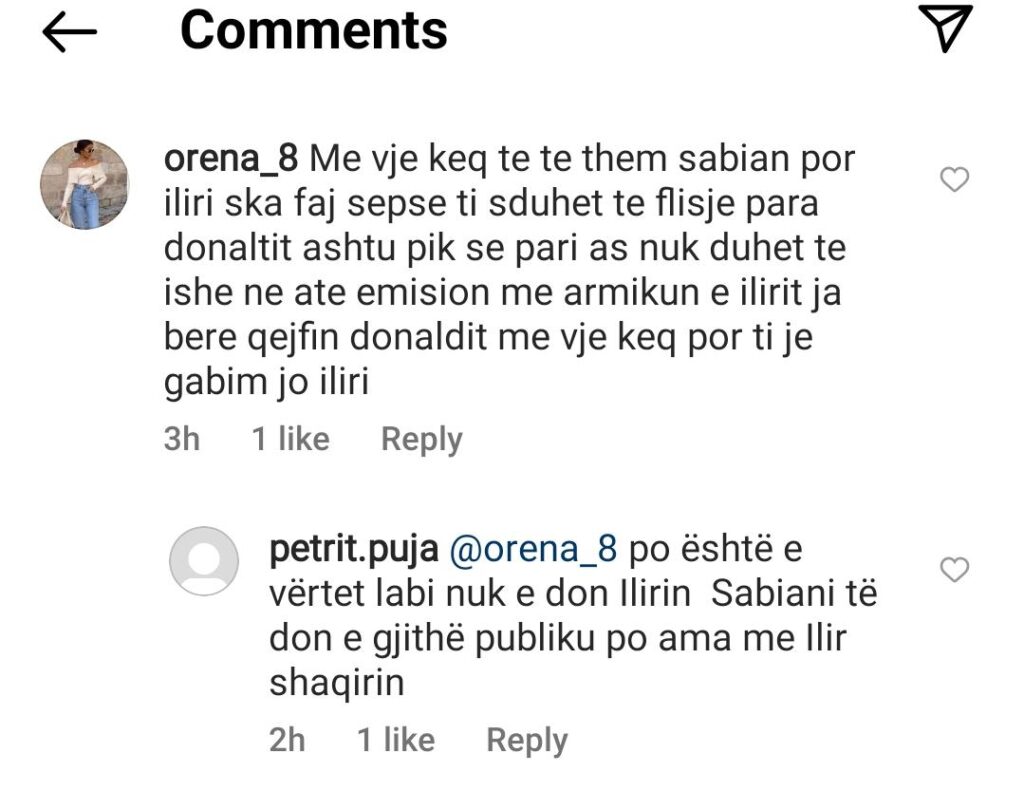Image resolution: width=1024 pixels, height=791 pixels.
Task: Click petrit.puja's default avatar icon
Action: tap(204, 561)
